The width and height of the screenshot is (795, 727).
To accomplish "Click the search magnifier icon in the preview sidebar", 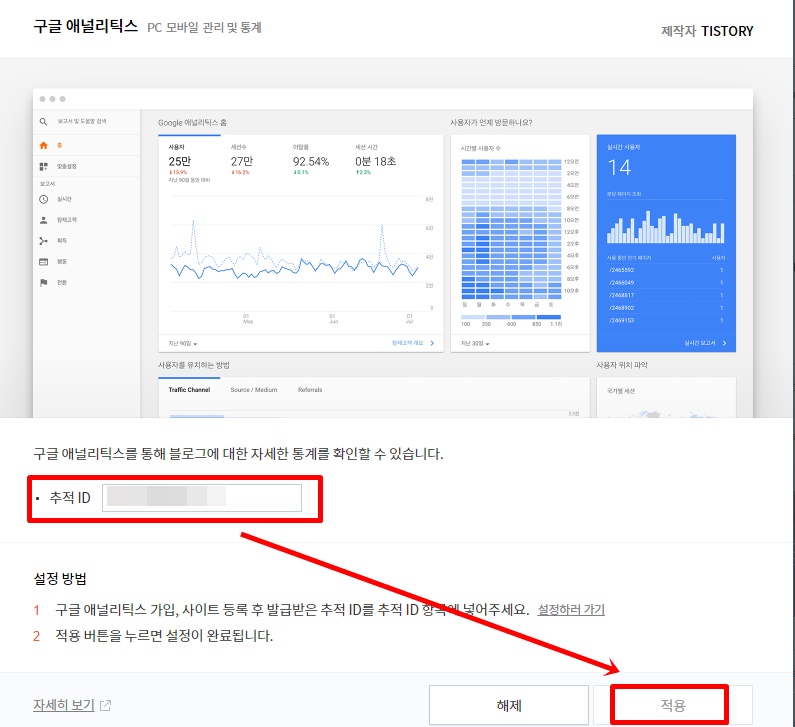I will (44, 122).
